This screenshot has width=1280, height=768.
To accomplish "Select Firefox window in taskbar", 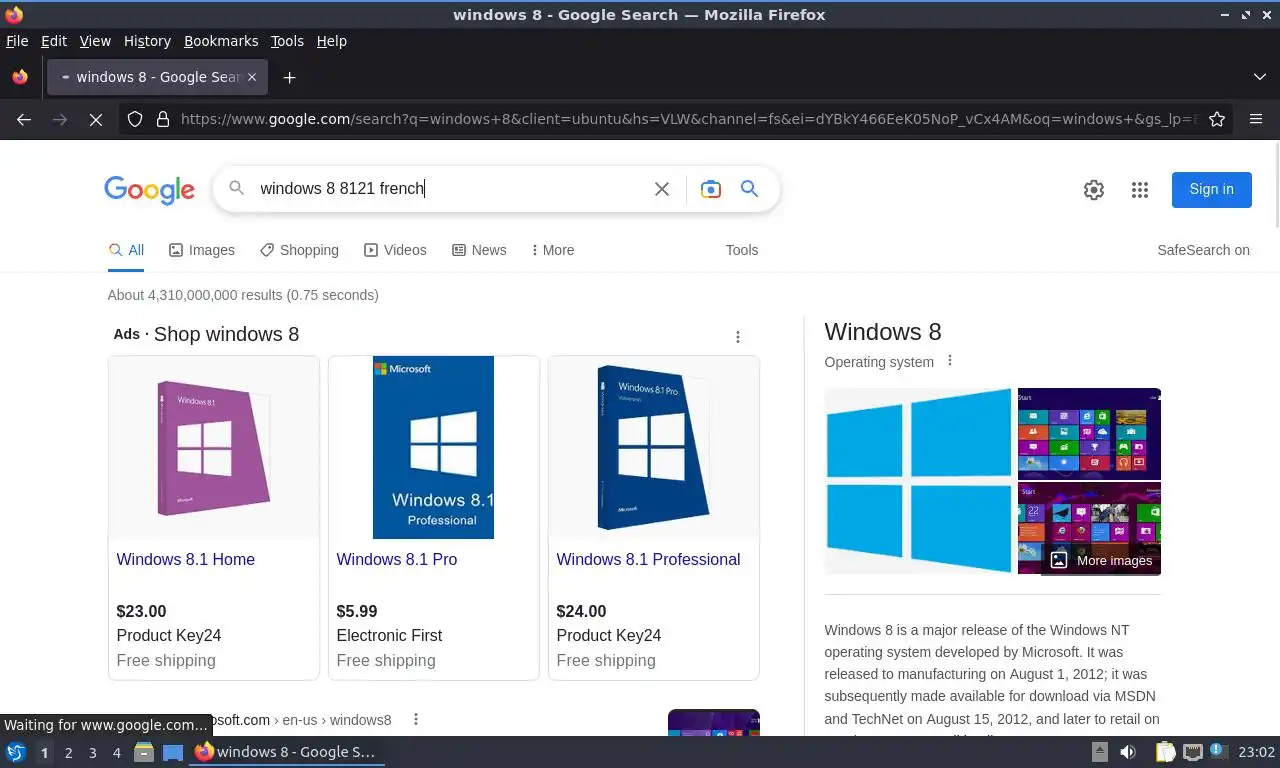I will pos(287,752).
